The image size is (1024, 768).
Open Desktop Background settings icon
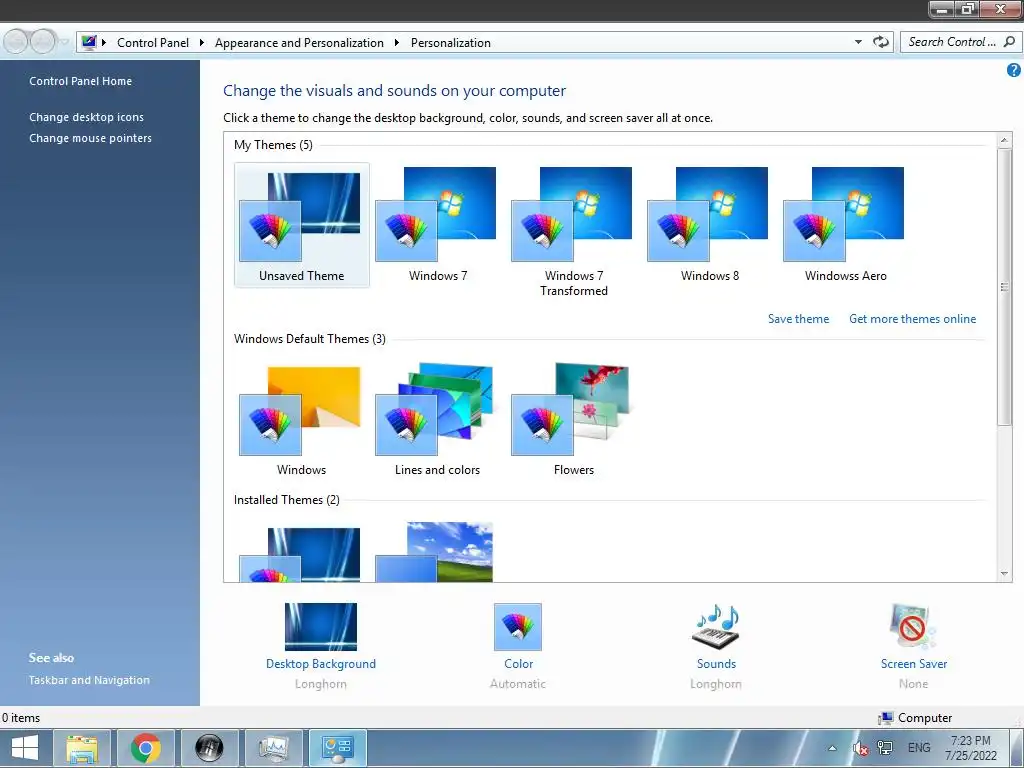coord(321,627)
